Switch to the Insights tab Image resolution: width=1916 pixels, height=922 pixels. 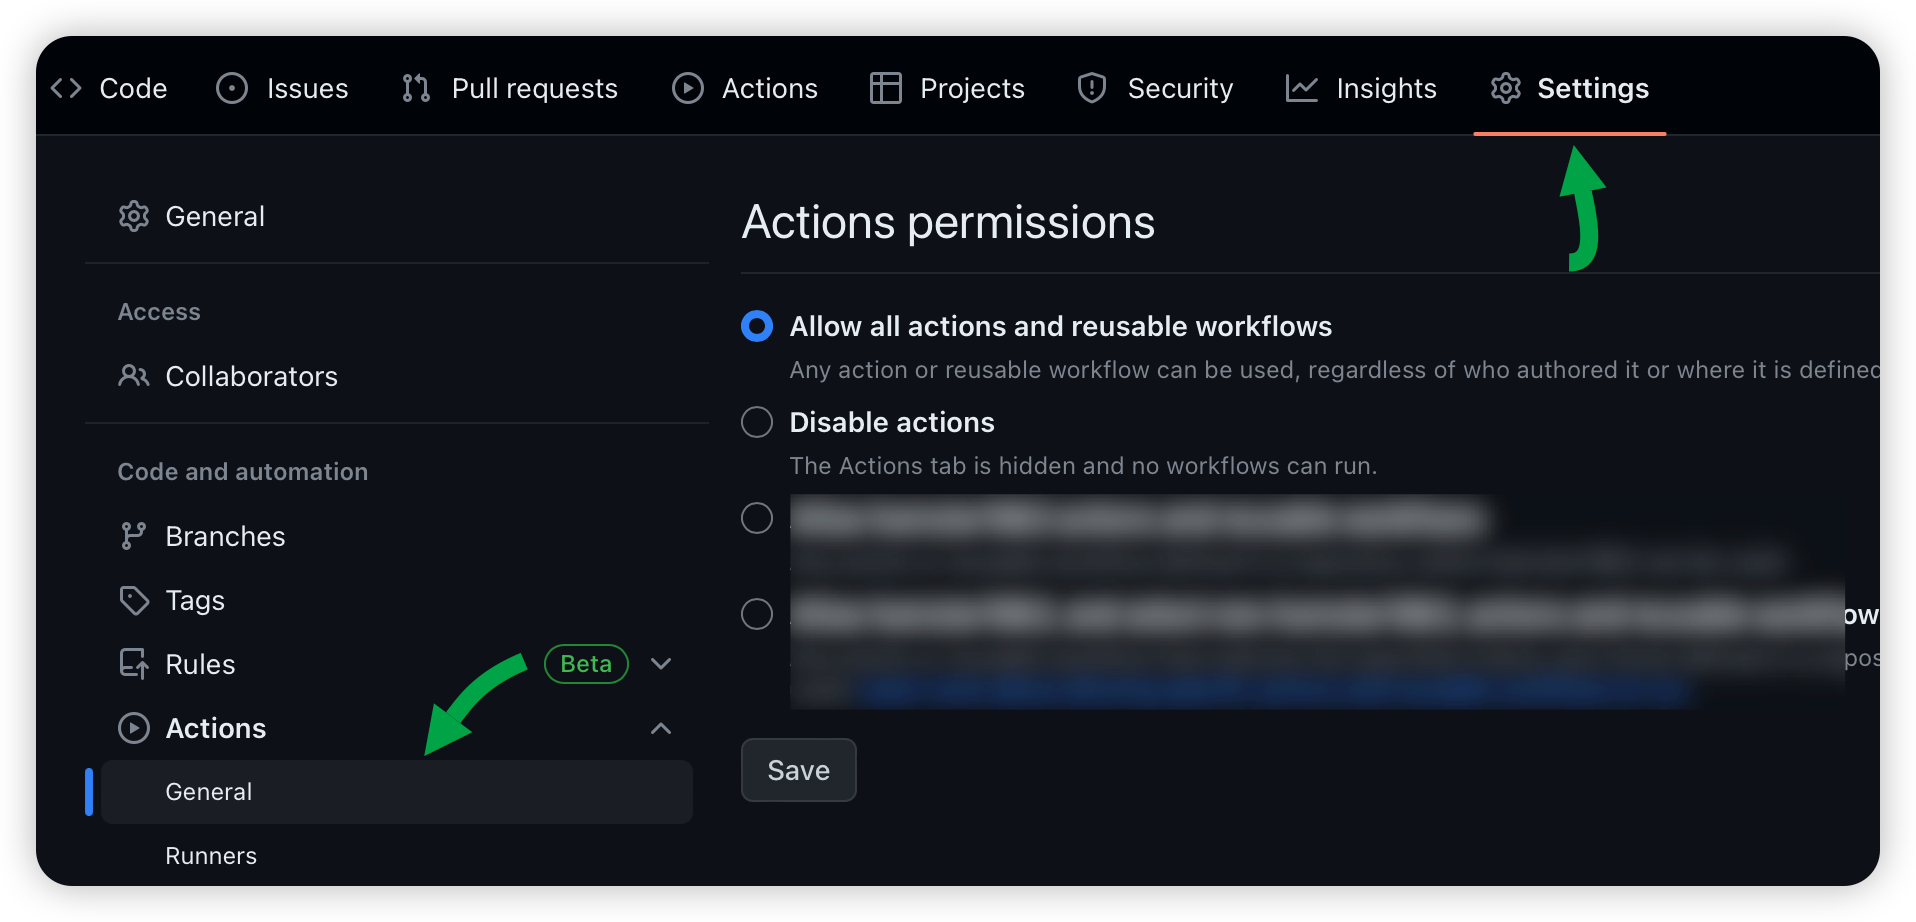(1385, 88)
